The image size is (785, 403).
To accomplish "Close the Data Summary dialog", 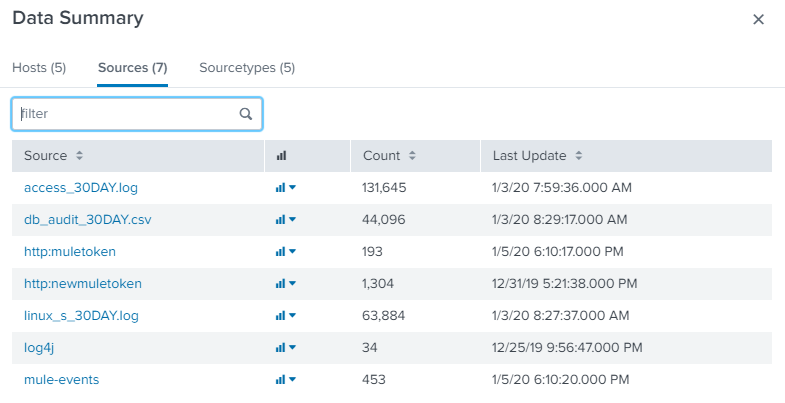I will (758, 19).
